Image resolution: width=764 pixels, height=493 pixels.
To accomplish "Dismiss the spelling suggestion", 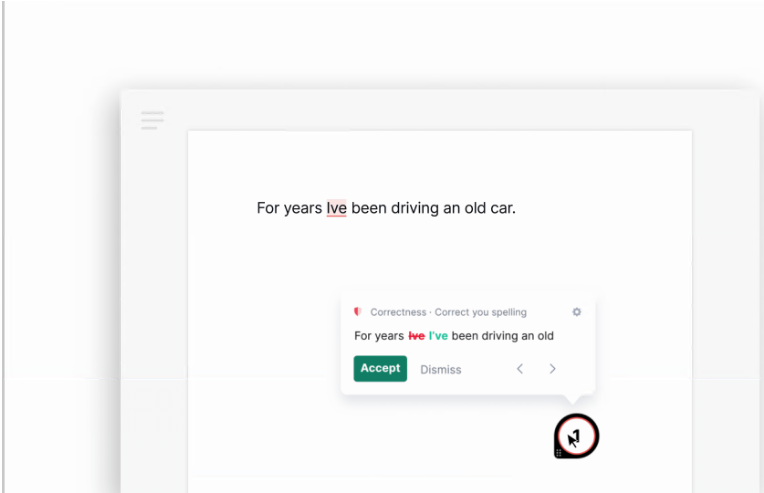I will tap(440, 370).
